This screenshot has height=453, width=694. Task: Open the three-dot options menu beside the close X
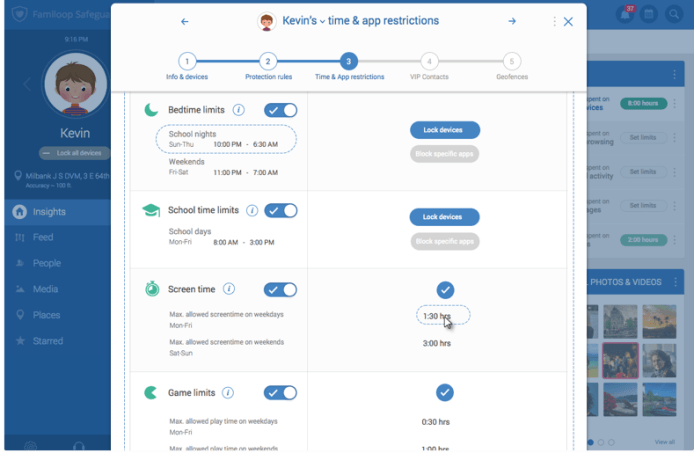554,21
